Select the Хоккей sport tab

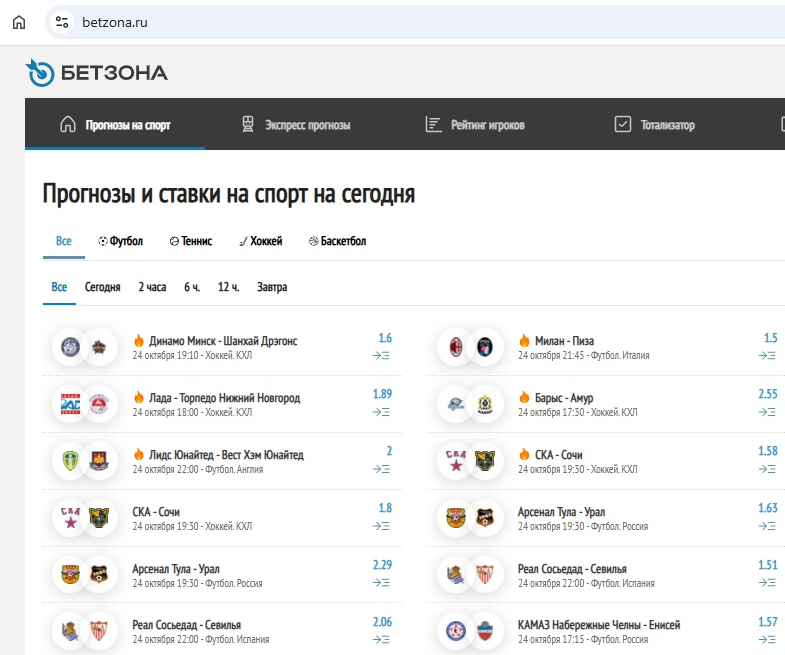pyautogui.click(x=261, y=241)
